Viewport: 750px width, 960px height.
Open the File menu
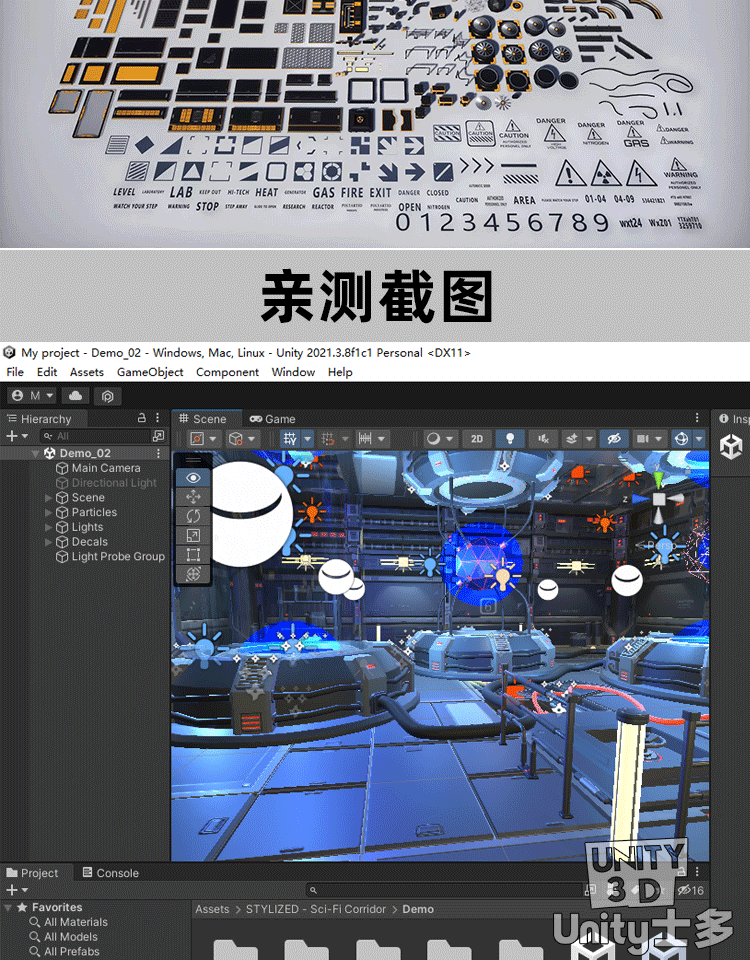15,372
